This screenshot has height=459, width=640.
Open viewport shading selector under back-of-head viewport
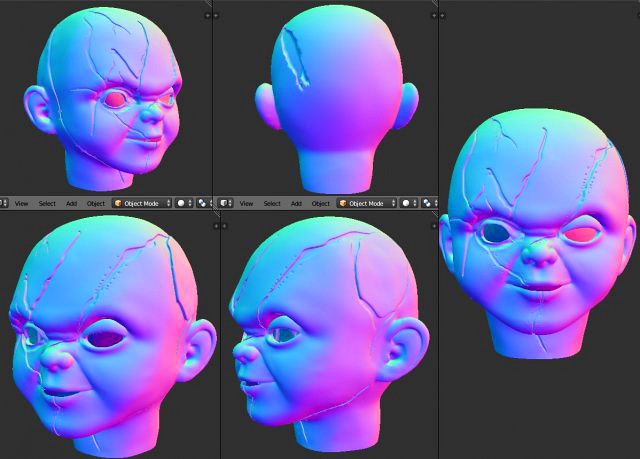409,203
